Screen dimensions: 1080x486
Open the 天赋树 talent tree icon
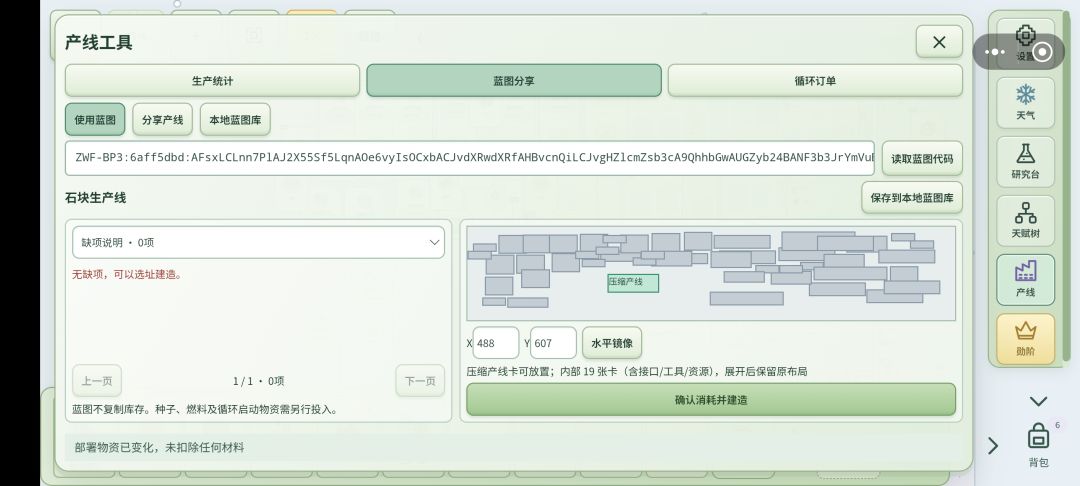[1025, 221]
